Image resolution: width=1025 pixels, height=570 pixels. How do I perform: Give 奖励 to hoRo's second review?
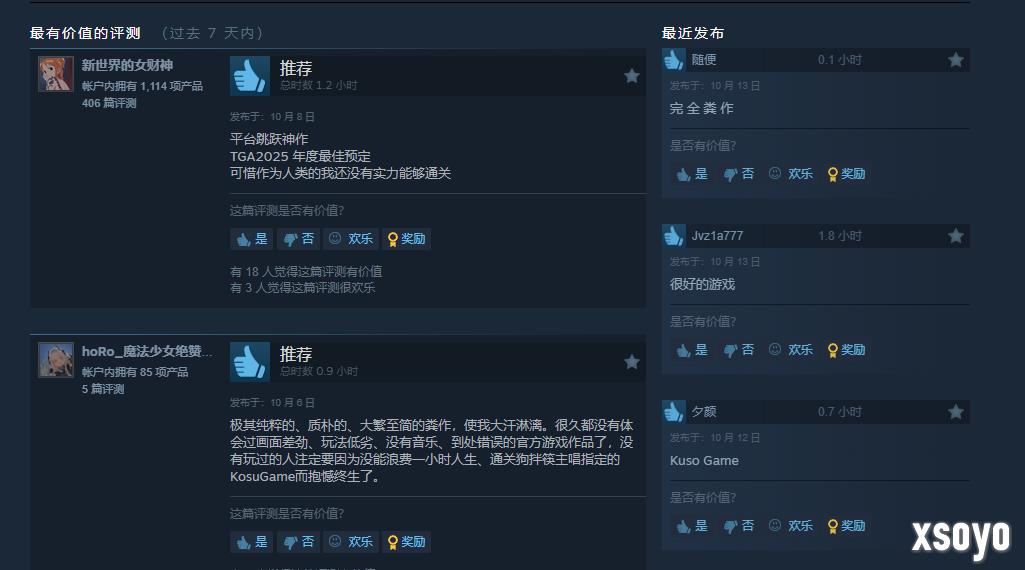[x=406, y=542]
